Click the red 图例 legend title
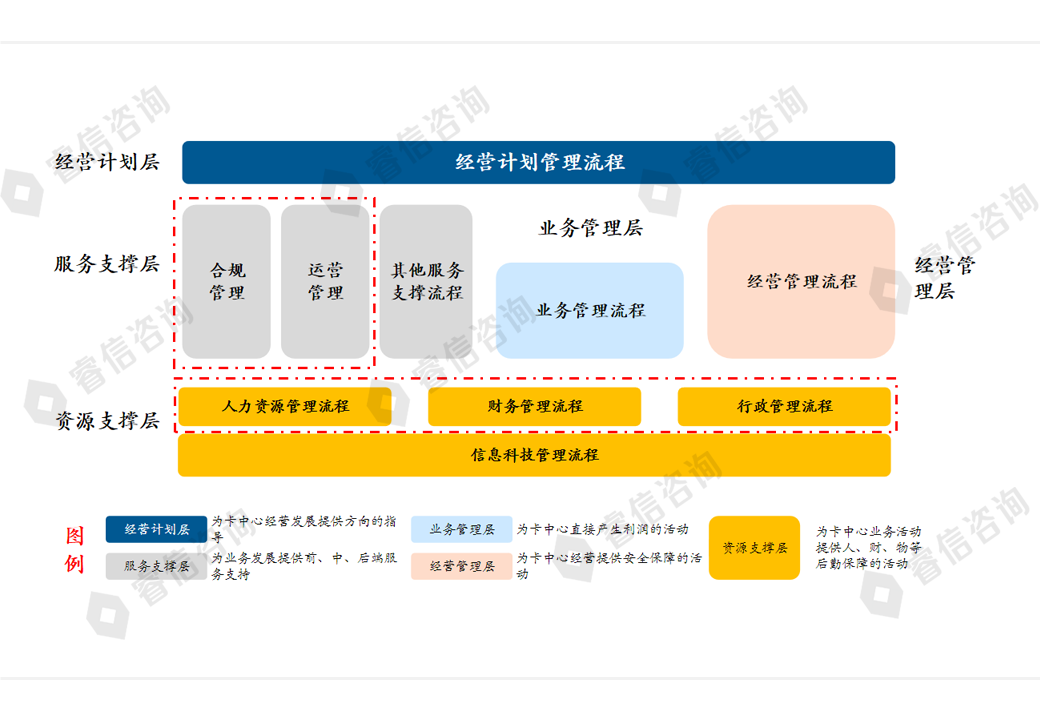The width and height of the screenshot is (1040, 720). pos(75,548)
